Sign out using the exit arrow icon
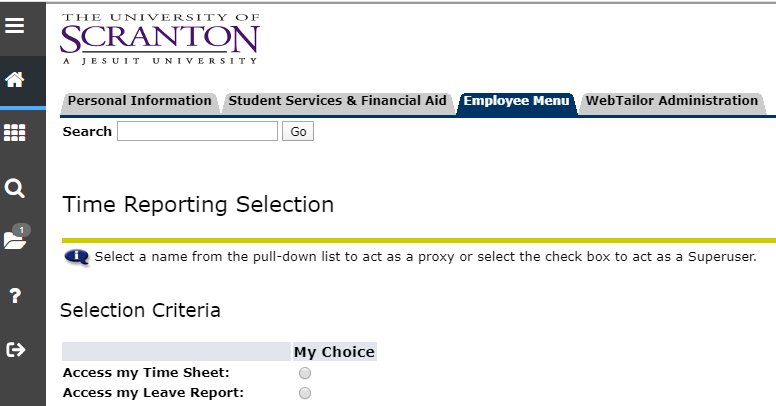Viewport: 776px width, 406px height. [15, 350]
